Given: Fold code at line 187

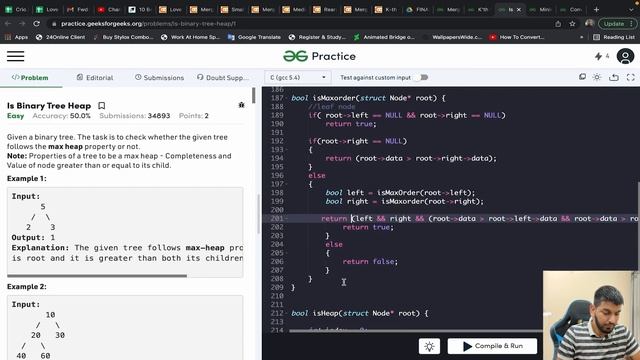Looking at the screenshot, I should click(x=286, y=98).
